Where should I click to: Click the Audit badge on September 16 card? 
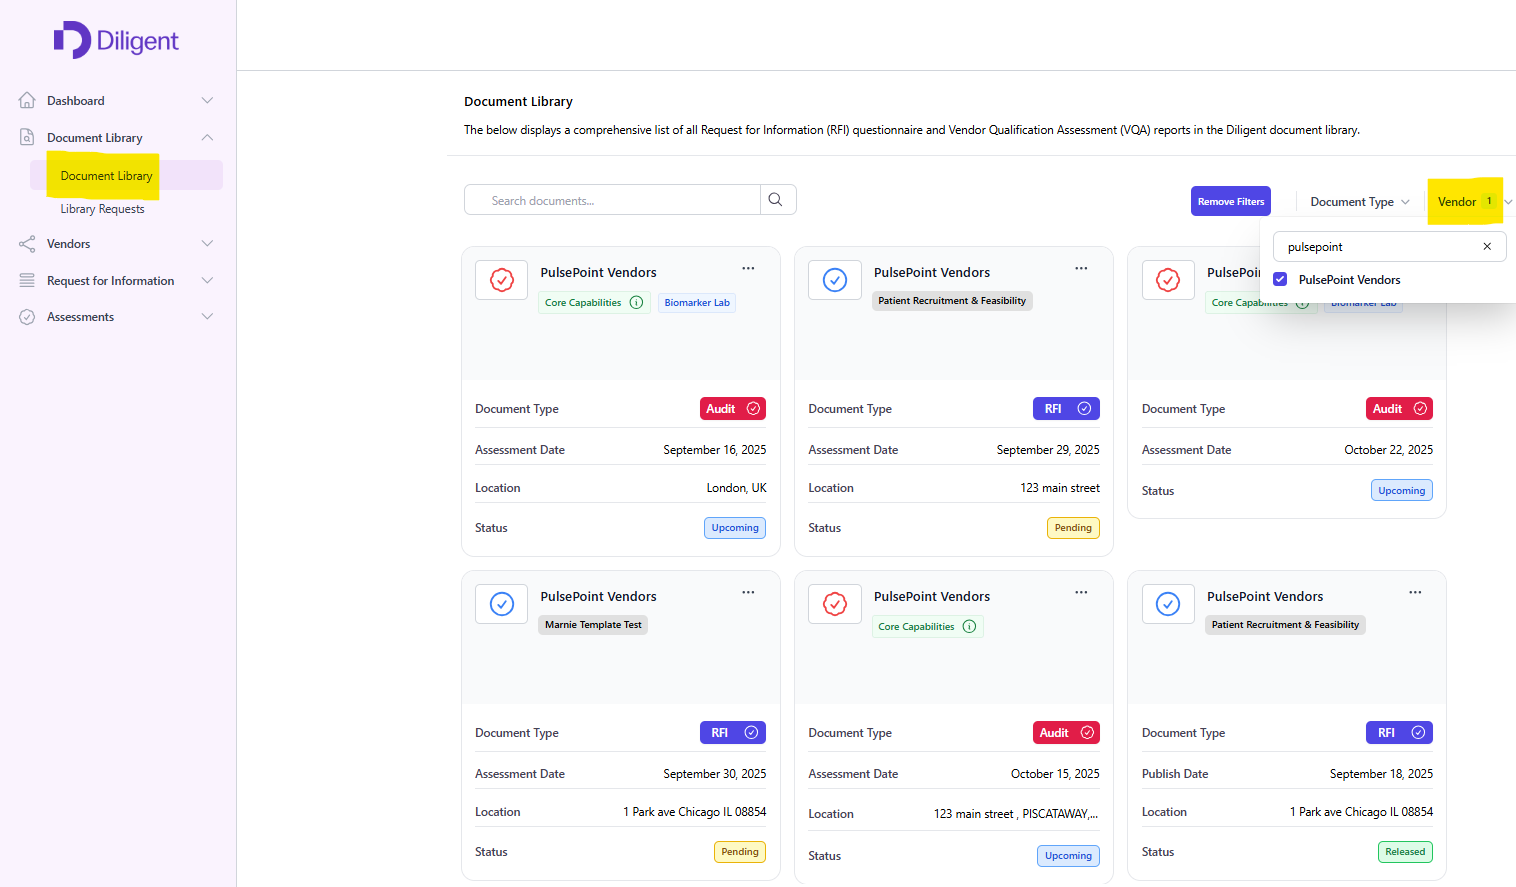[733, 408]
